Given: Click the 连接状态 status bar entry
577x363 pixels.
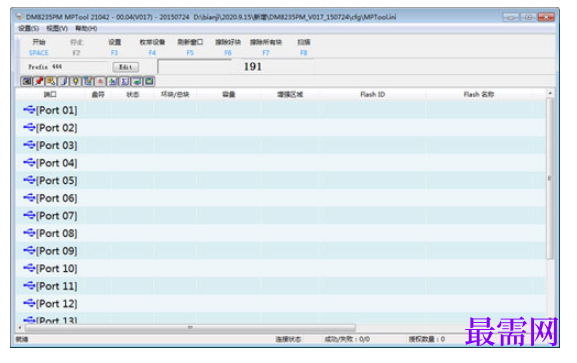Looking at the screenshot, I should tap(288, 339).
